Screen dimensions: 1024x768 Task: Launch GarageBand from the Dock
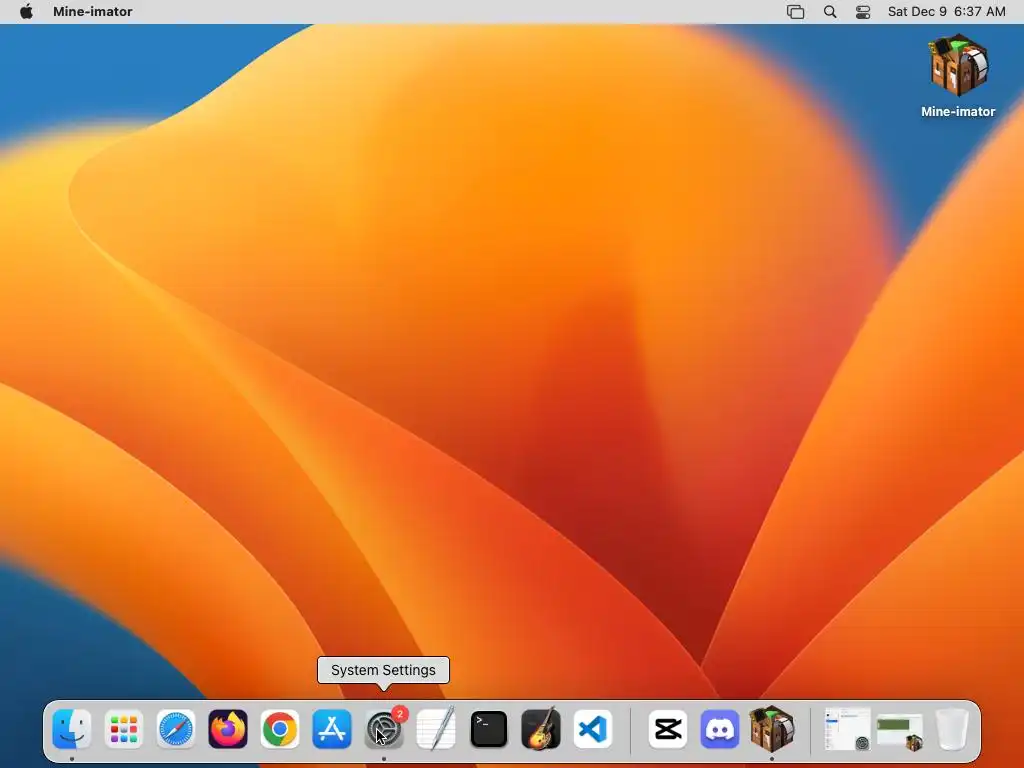coord(541,729)
